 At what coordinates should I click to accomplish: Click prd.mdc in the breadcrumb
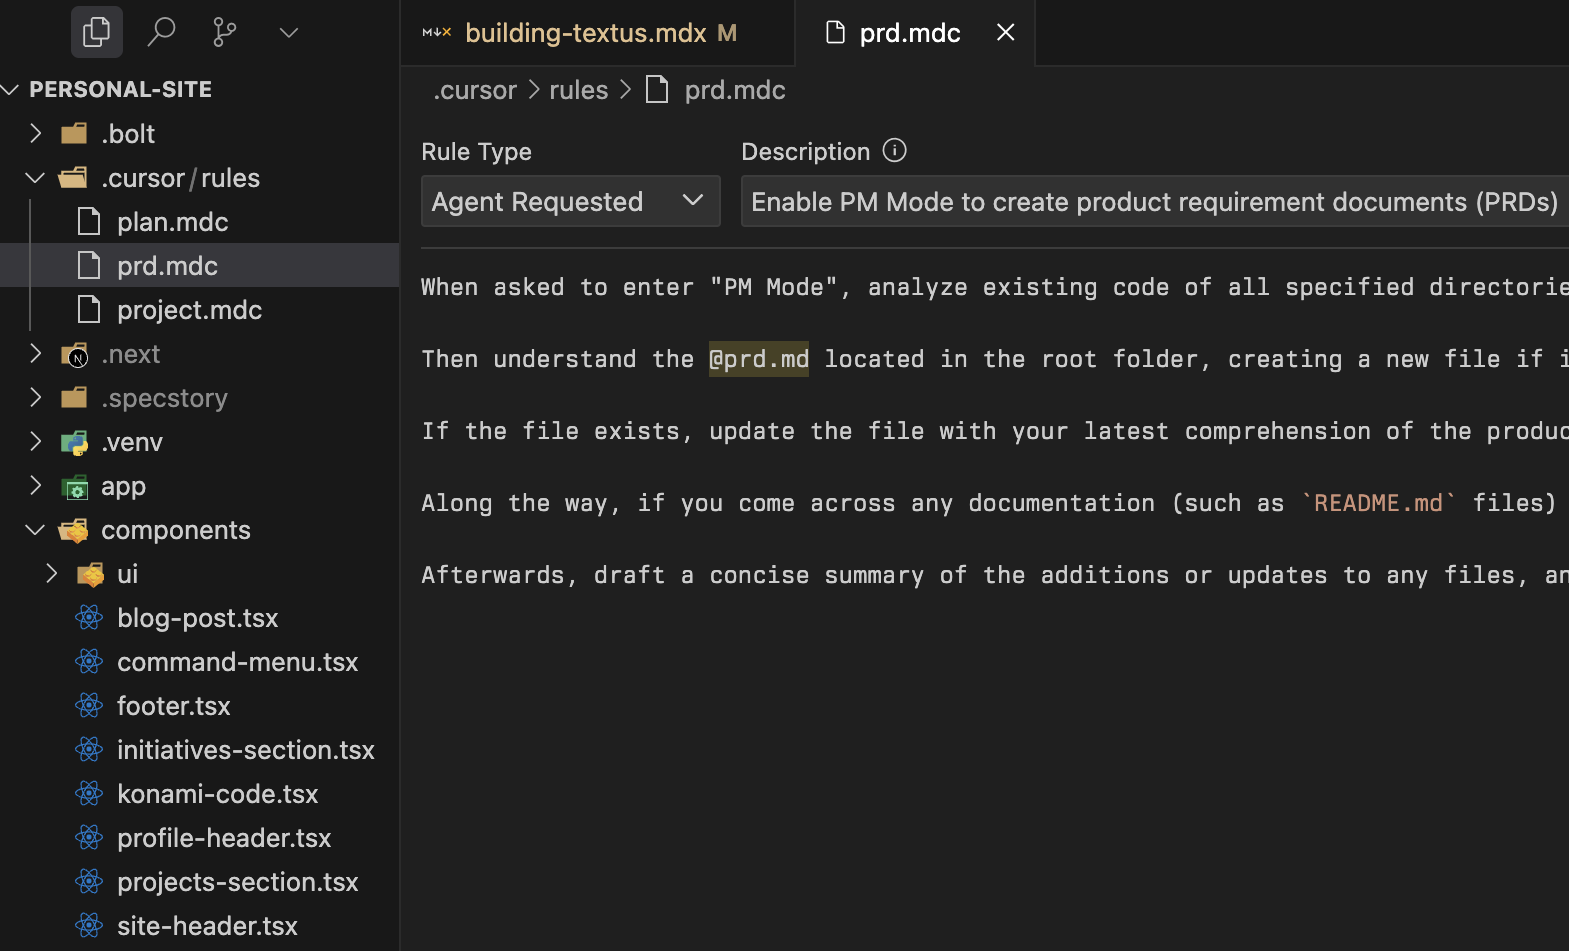point(734,90)
